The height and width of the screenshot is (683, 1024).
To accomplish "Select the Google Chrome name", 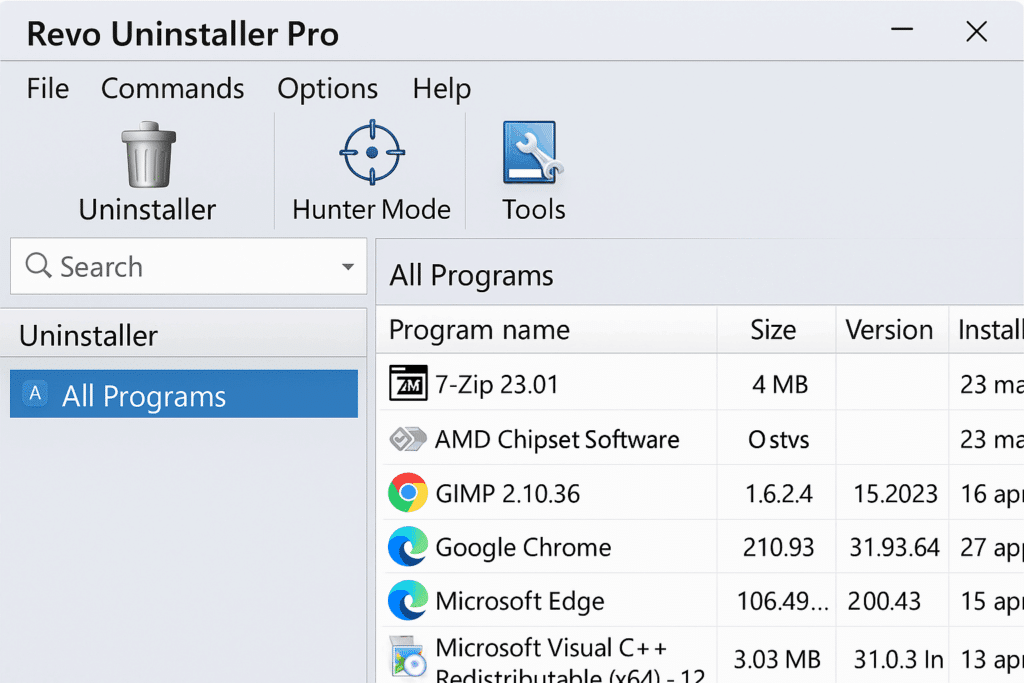I will (523, 547).
